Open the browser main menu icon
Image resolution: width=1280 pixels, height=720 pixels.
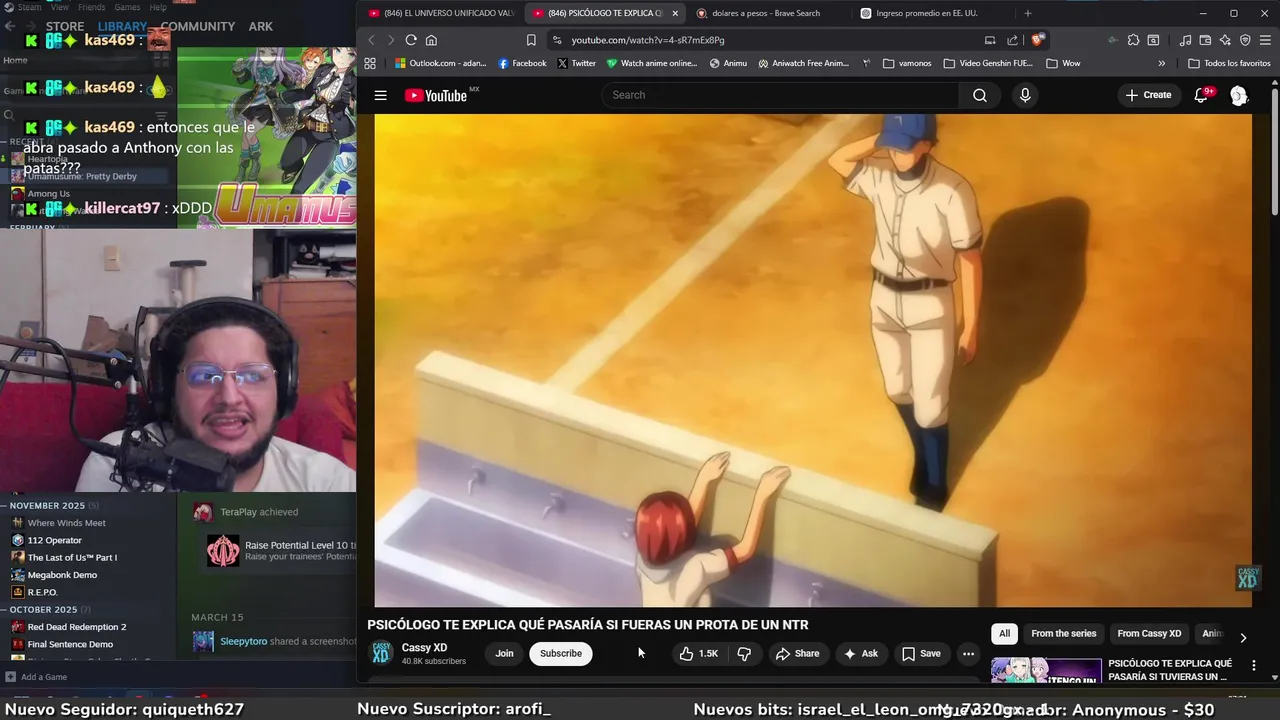1265,40
